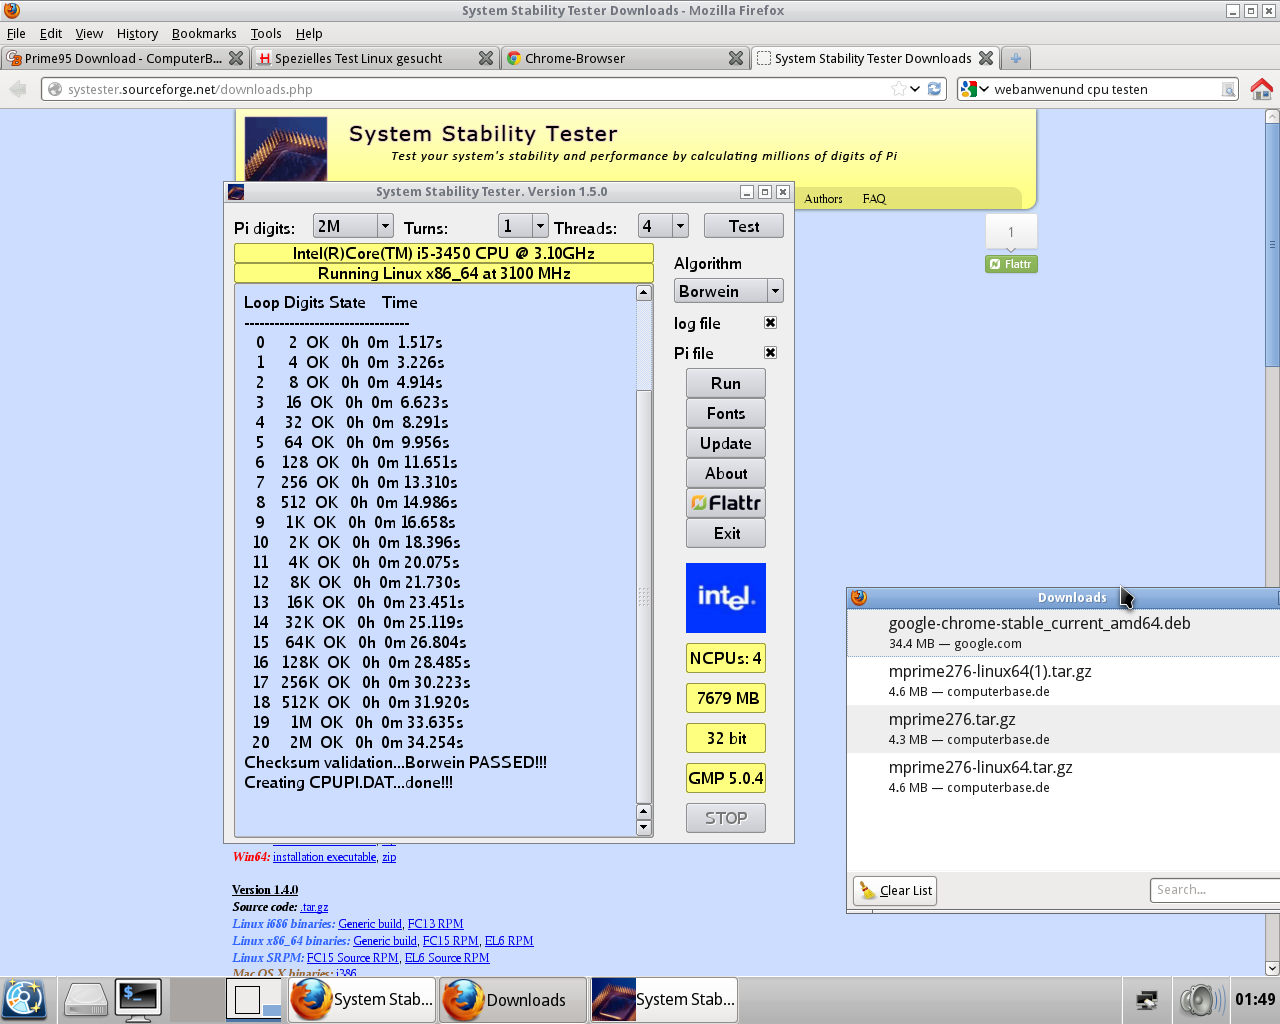The height and width of the screenshot is (1024, 1280).
Task: Open the History menu
Action: (x=137, y=33)
